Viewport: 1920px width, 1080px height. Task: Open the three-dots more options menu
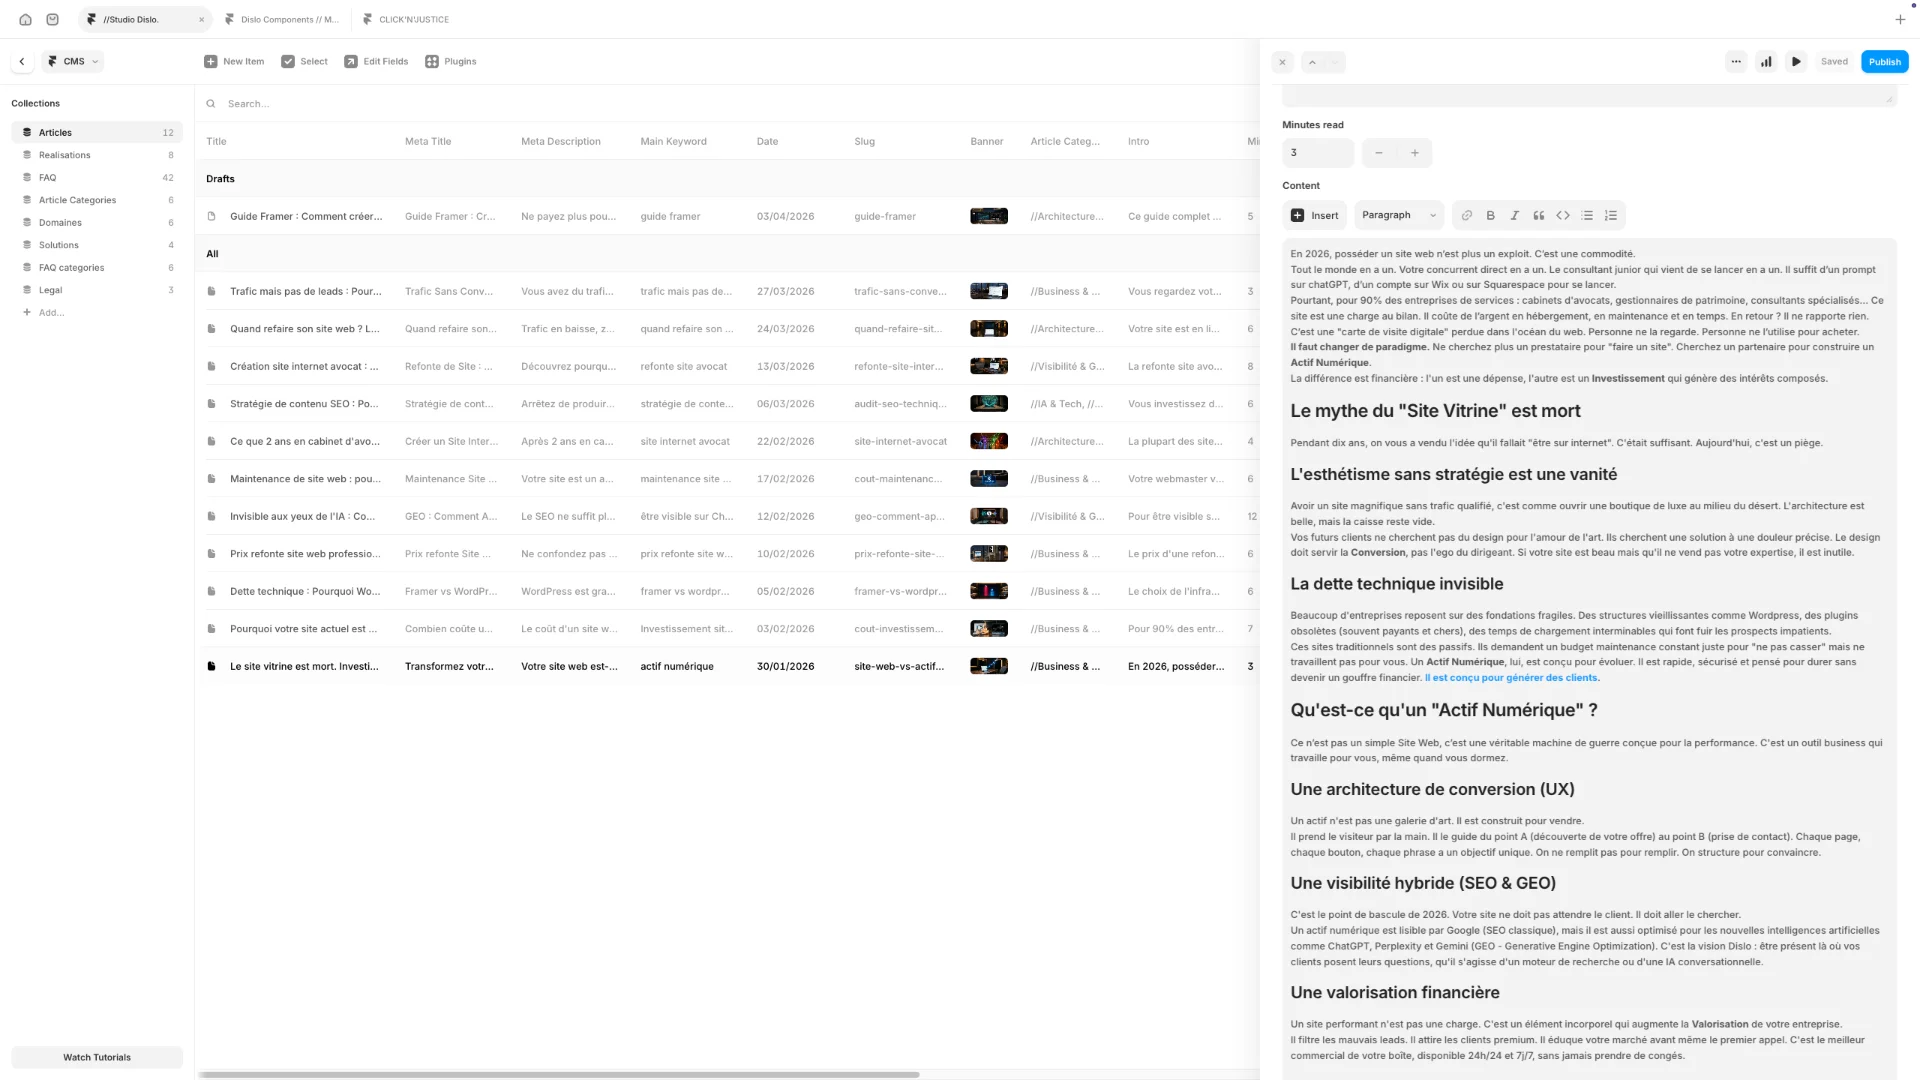1736,62
